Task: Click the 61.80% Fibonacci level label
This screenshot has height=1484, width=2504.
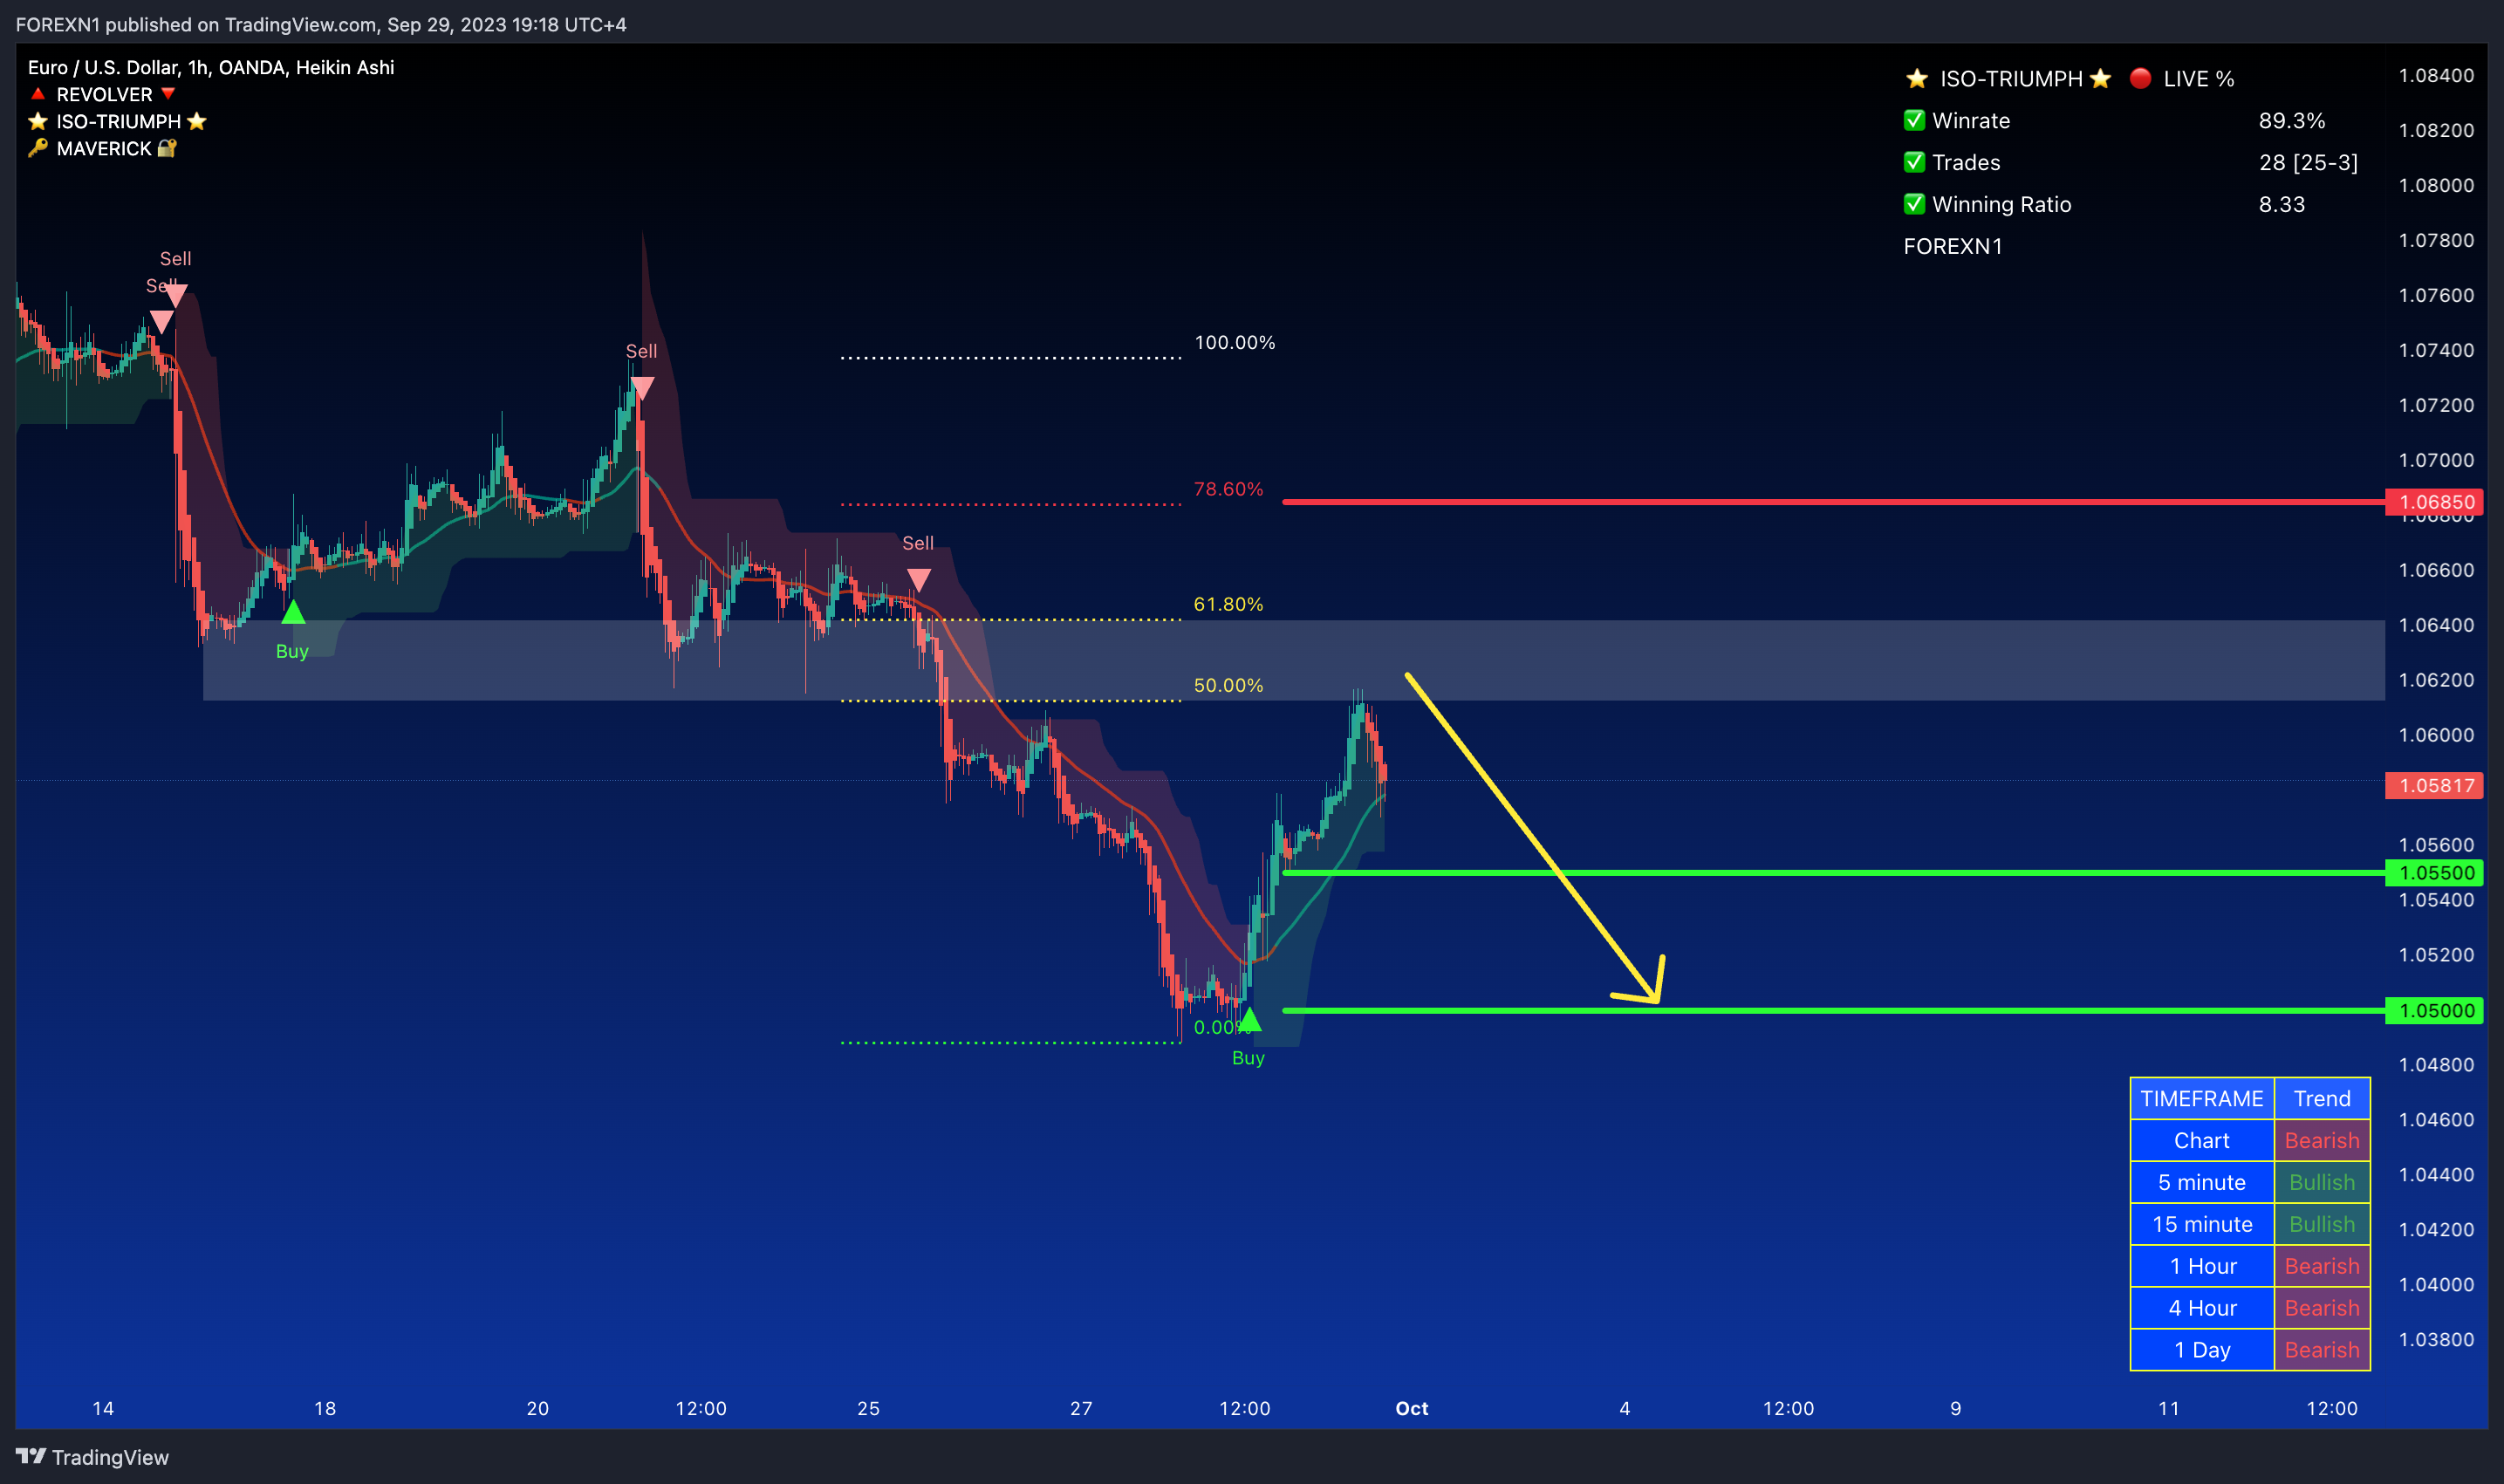Action: [1228, 604]
